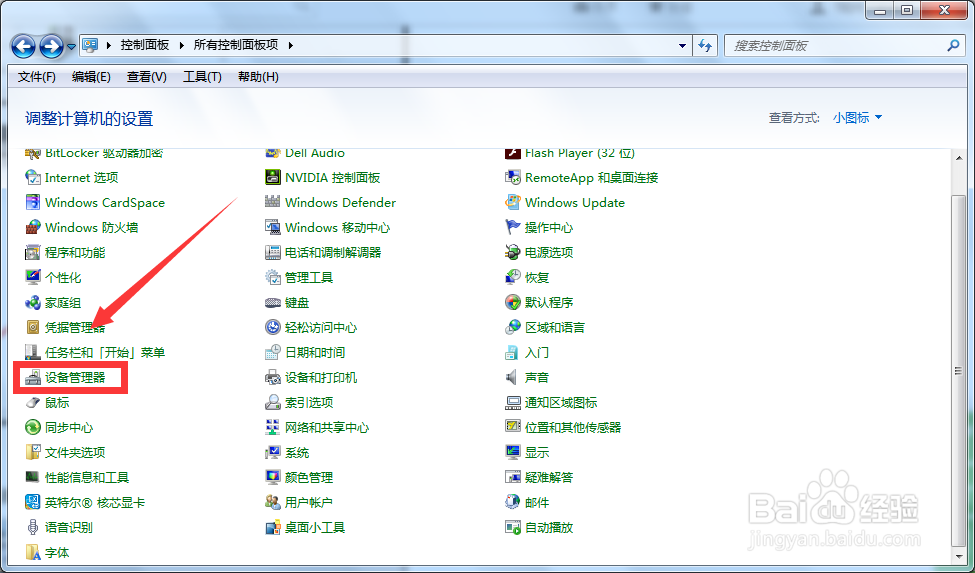Screen dimensions: 975x573
Task: Click the search magnifier icon
Action: (953, 45)
